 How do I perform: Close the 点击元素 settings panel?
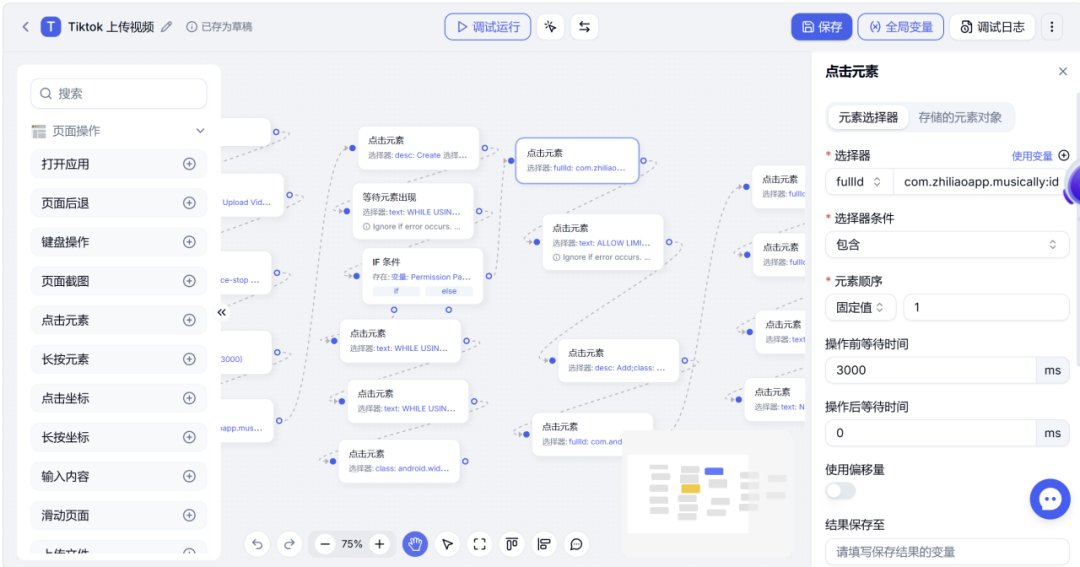point(1063,72)
